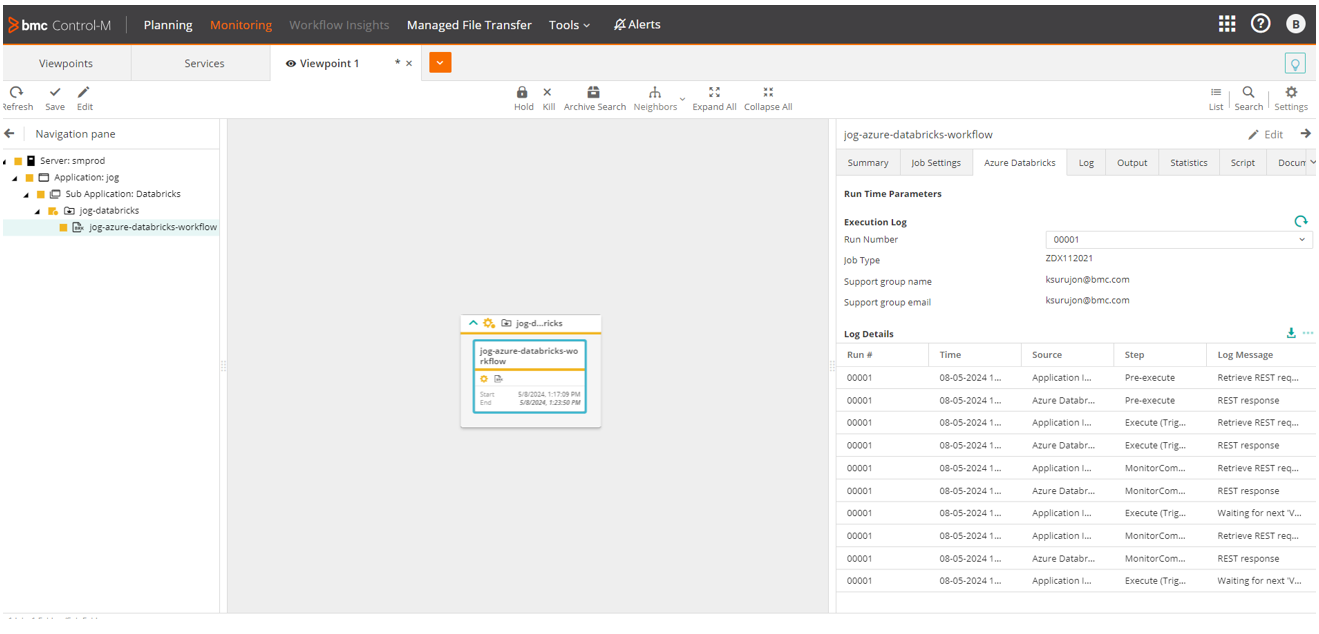Collapse Sub Application: Databricks node
The height and width of the screenshot is (634, 1319).
click(x=27, y=194)
